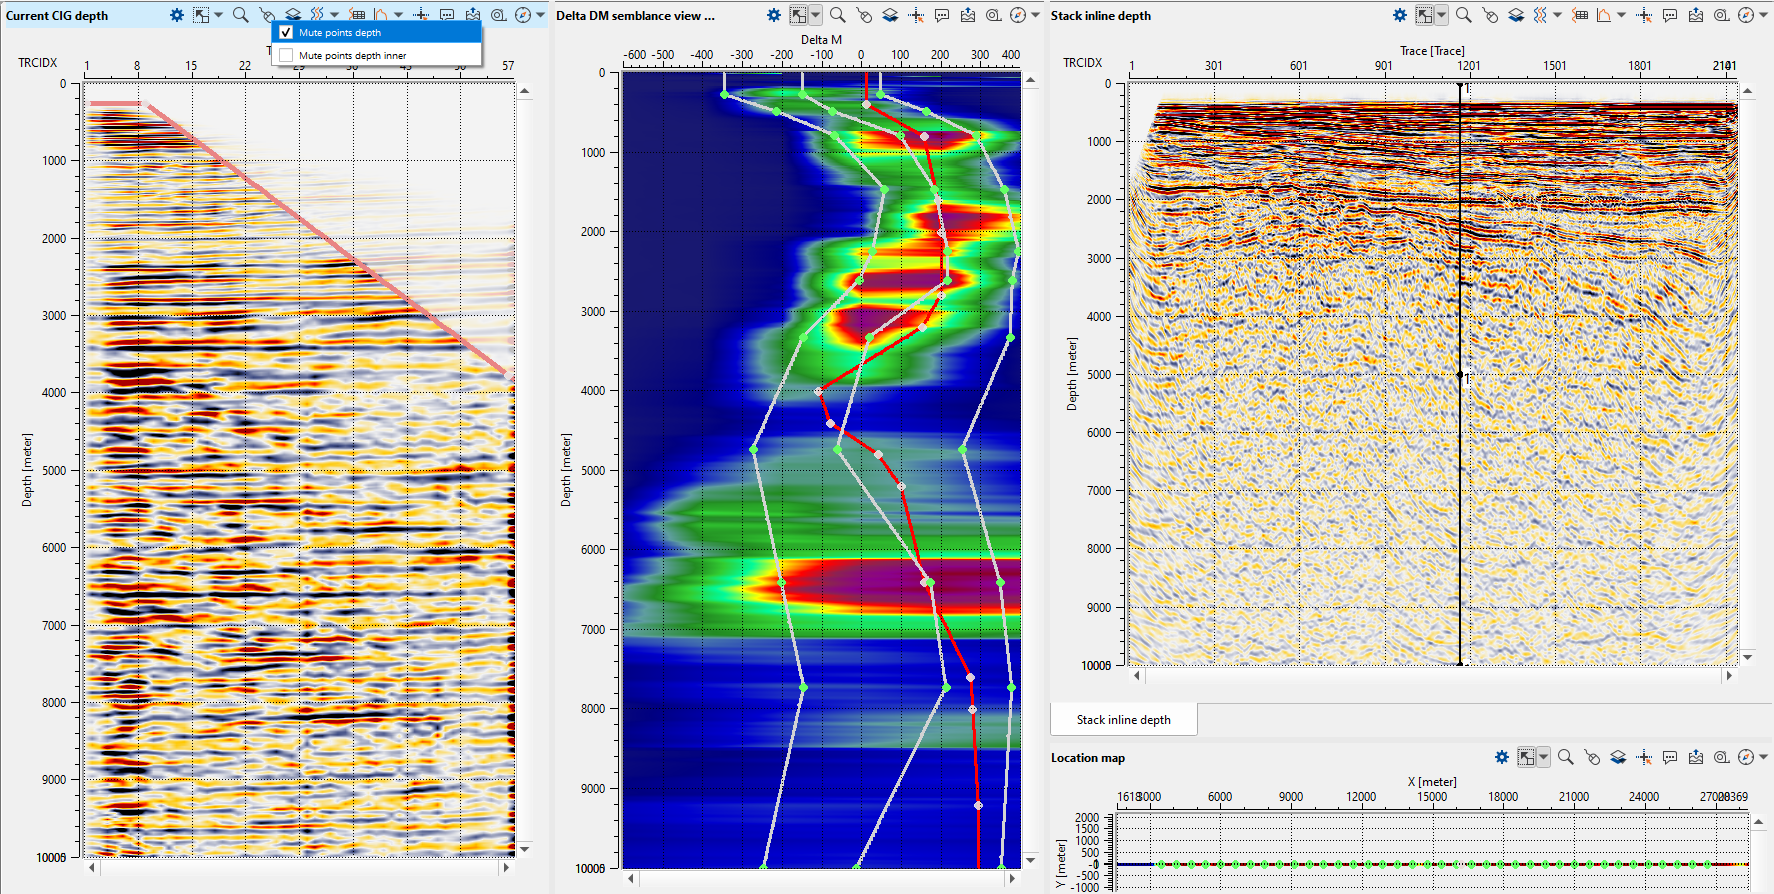1774x894 pixels.
Task: Click mouse mode icon in Stack inline depth toolbar
Action: pyautogui.click(x=1490, y=15)
